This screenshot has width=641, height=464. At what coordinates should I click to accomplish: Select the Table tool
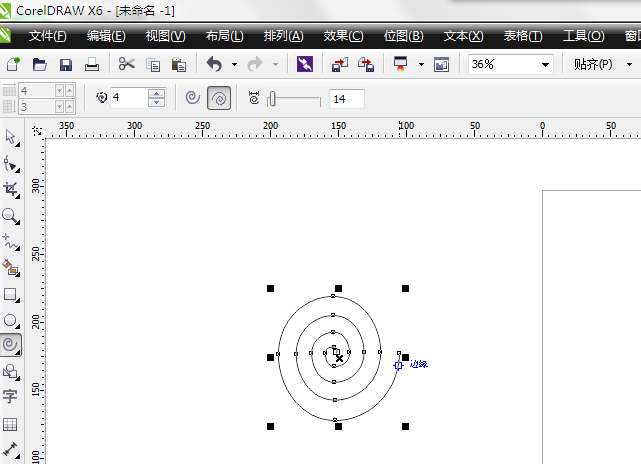10,424
